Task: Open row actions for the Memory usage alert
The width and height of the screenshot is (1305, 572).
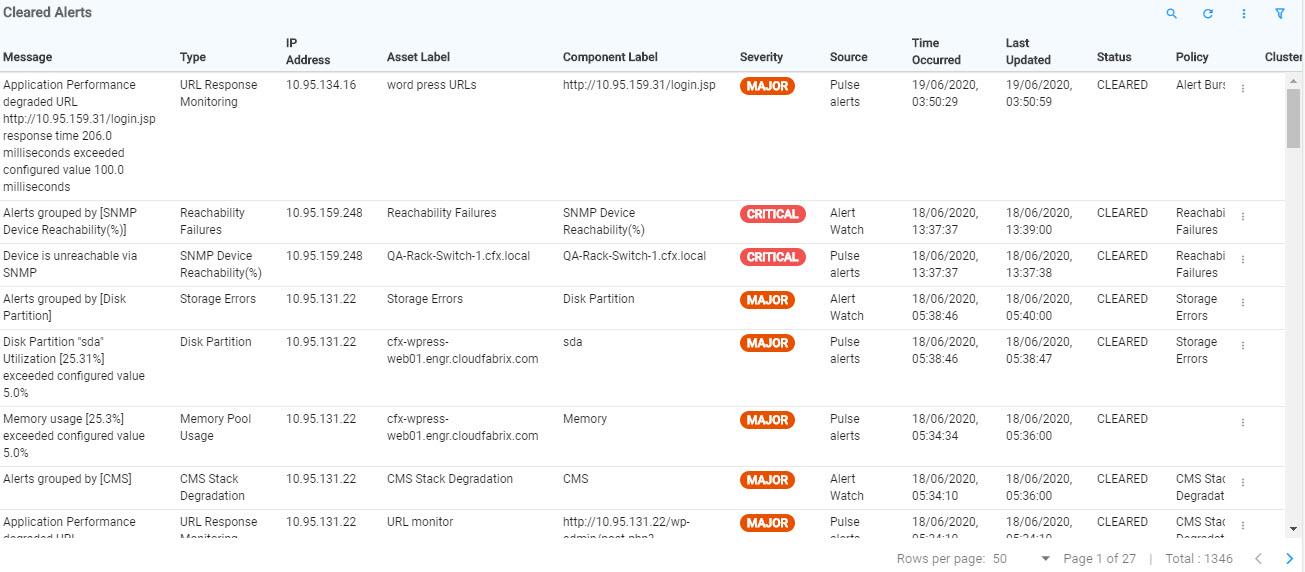Action: click(x=1243, y=422)
